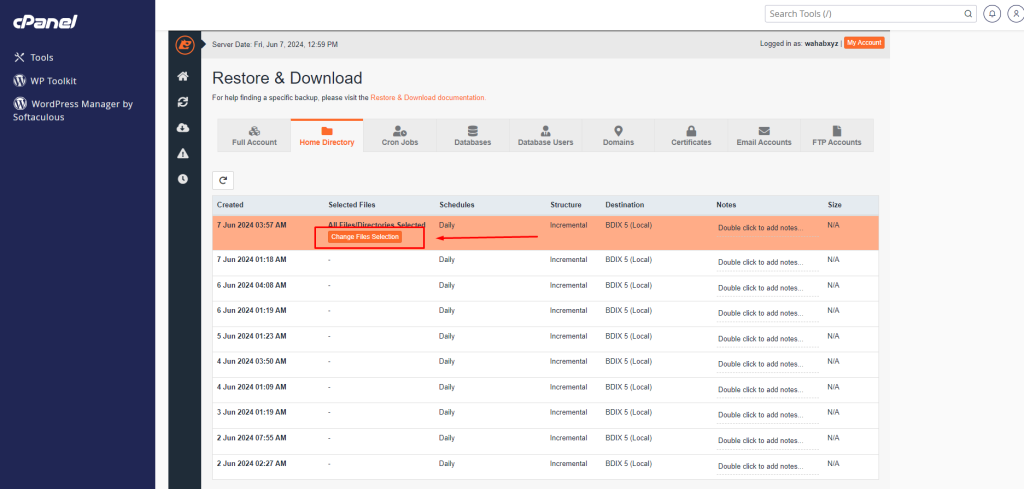Open the cloud download sidebar icon
This screenshot has width=1024, height=489.
183,128
